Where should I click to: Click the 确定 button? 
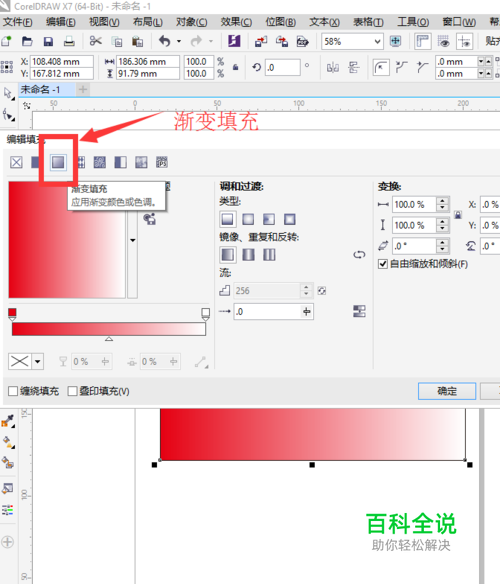tap(447, 391)
